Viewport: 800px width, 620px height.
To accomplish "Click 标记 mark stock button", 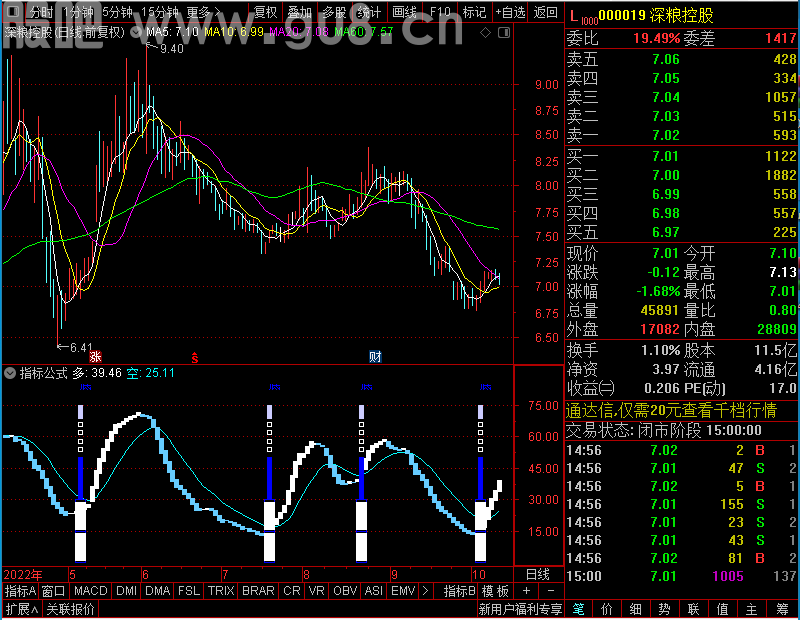I will [x=474, y=12].
